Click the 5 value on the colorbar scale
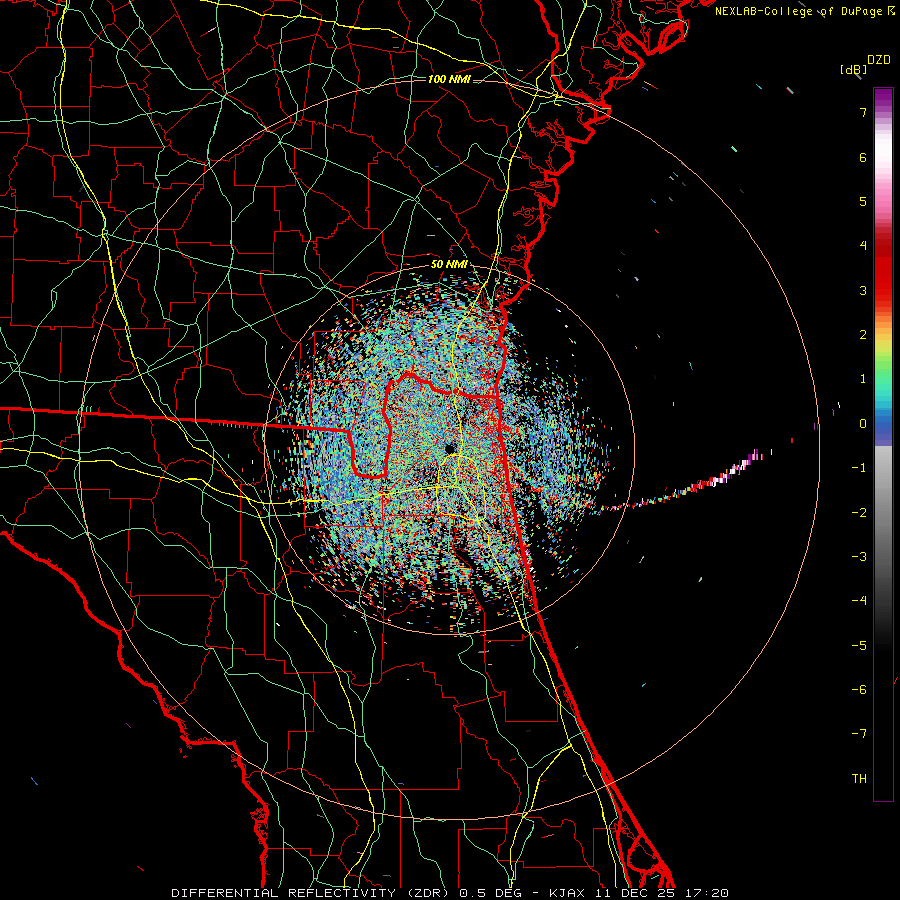900x900 pixels. tap(863, 201)
